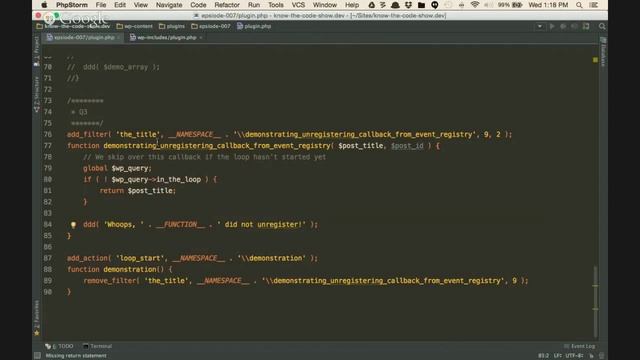Image resolution: width=640 pixels, height=360 pixels.
Task: Open the File menu
Action: [101, 5]
